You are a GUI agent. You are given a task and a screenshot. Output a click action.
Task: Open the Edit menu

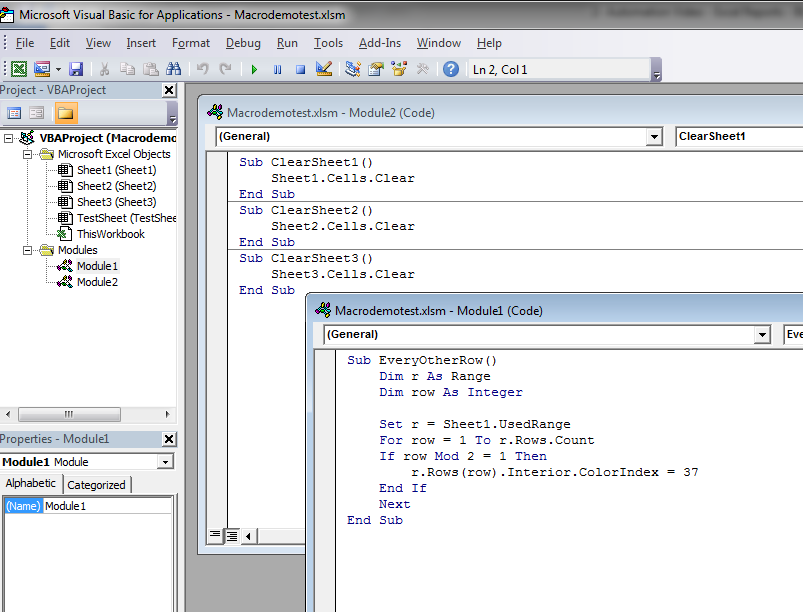coord(59,43)
